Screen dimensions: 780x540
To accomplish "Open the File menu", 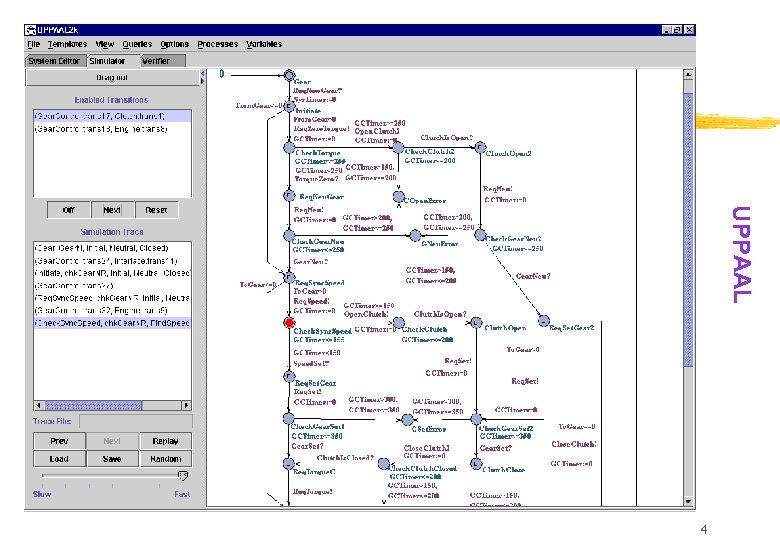I will point(33,44).
